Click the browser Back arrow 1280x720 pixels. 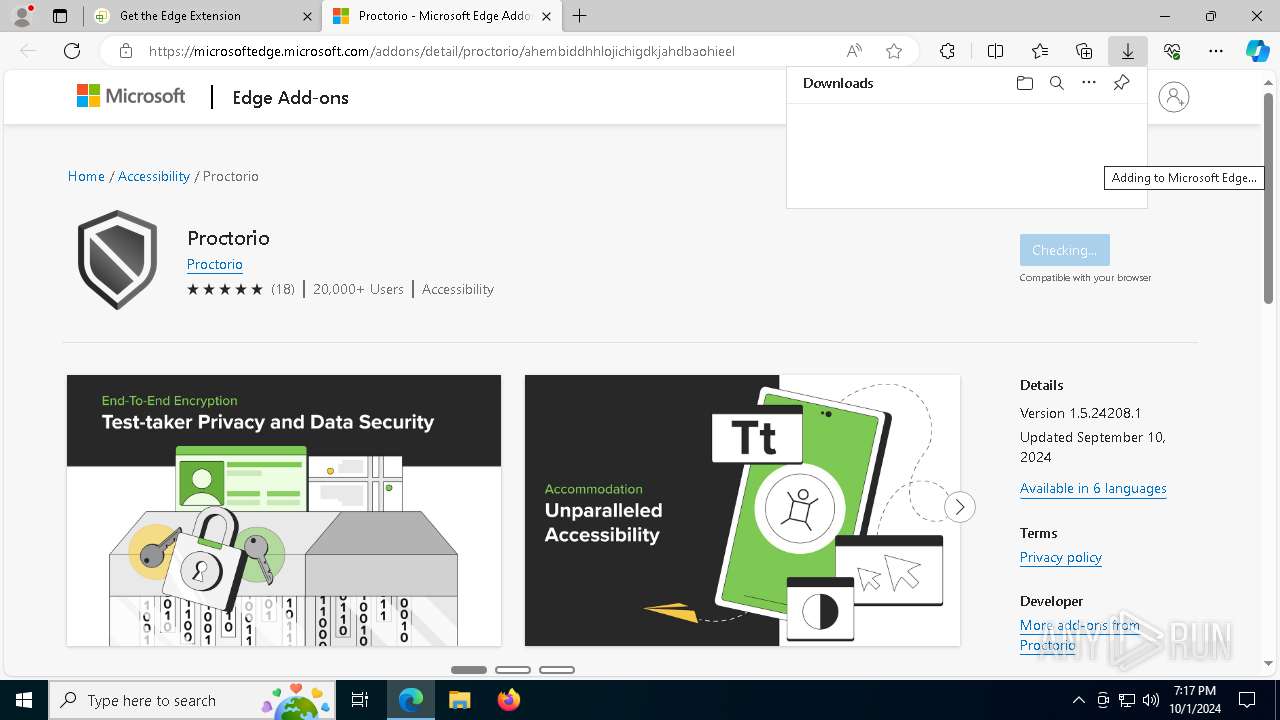[x=28, y=51]
